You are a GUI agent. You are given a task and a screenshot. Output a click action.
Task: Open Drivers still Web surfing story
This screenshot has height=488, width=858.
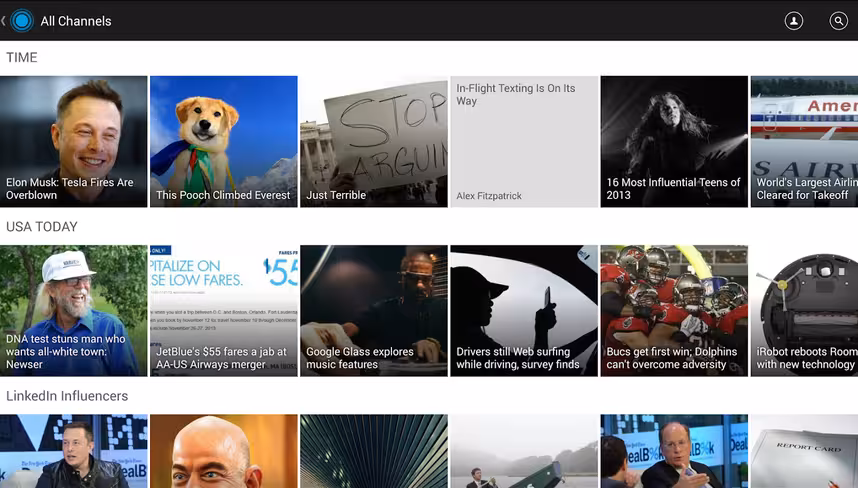coord(524,310)
